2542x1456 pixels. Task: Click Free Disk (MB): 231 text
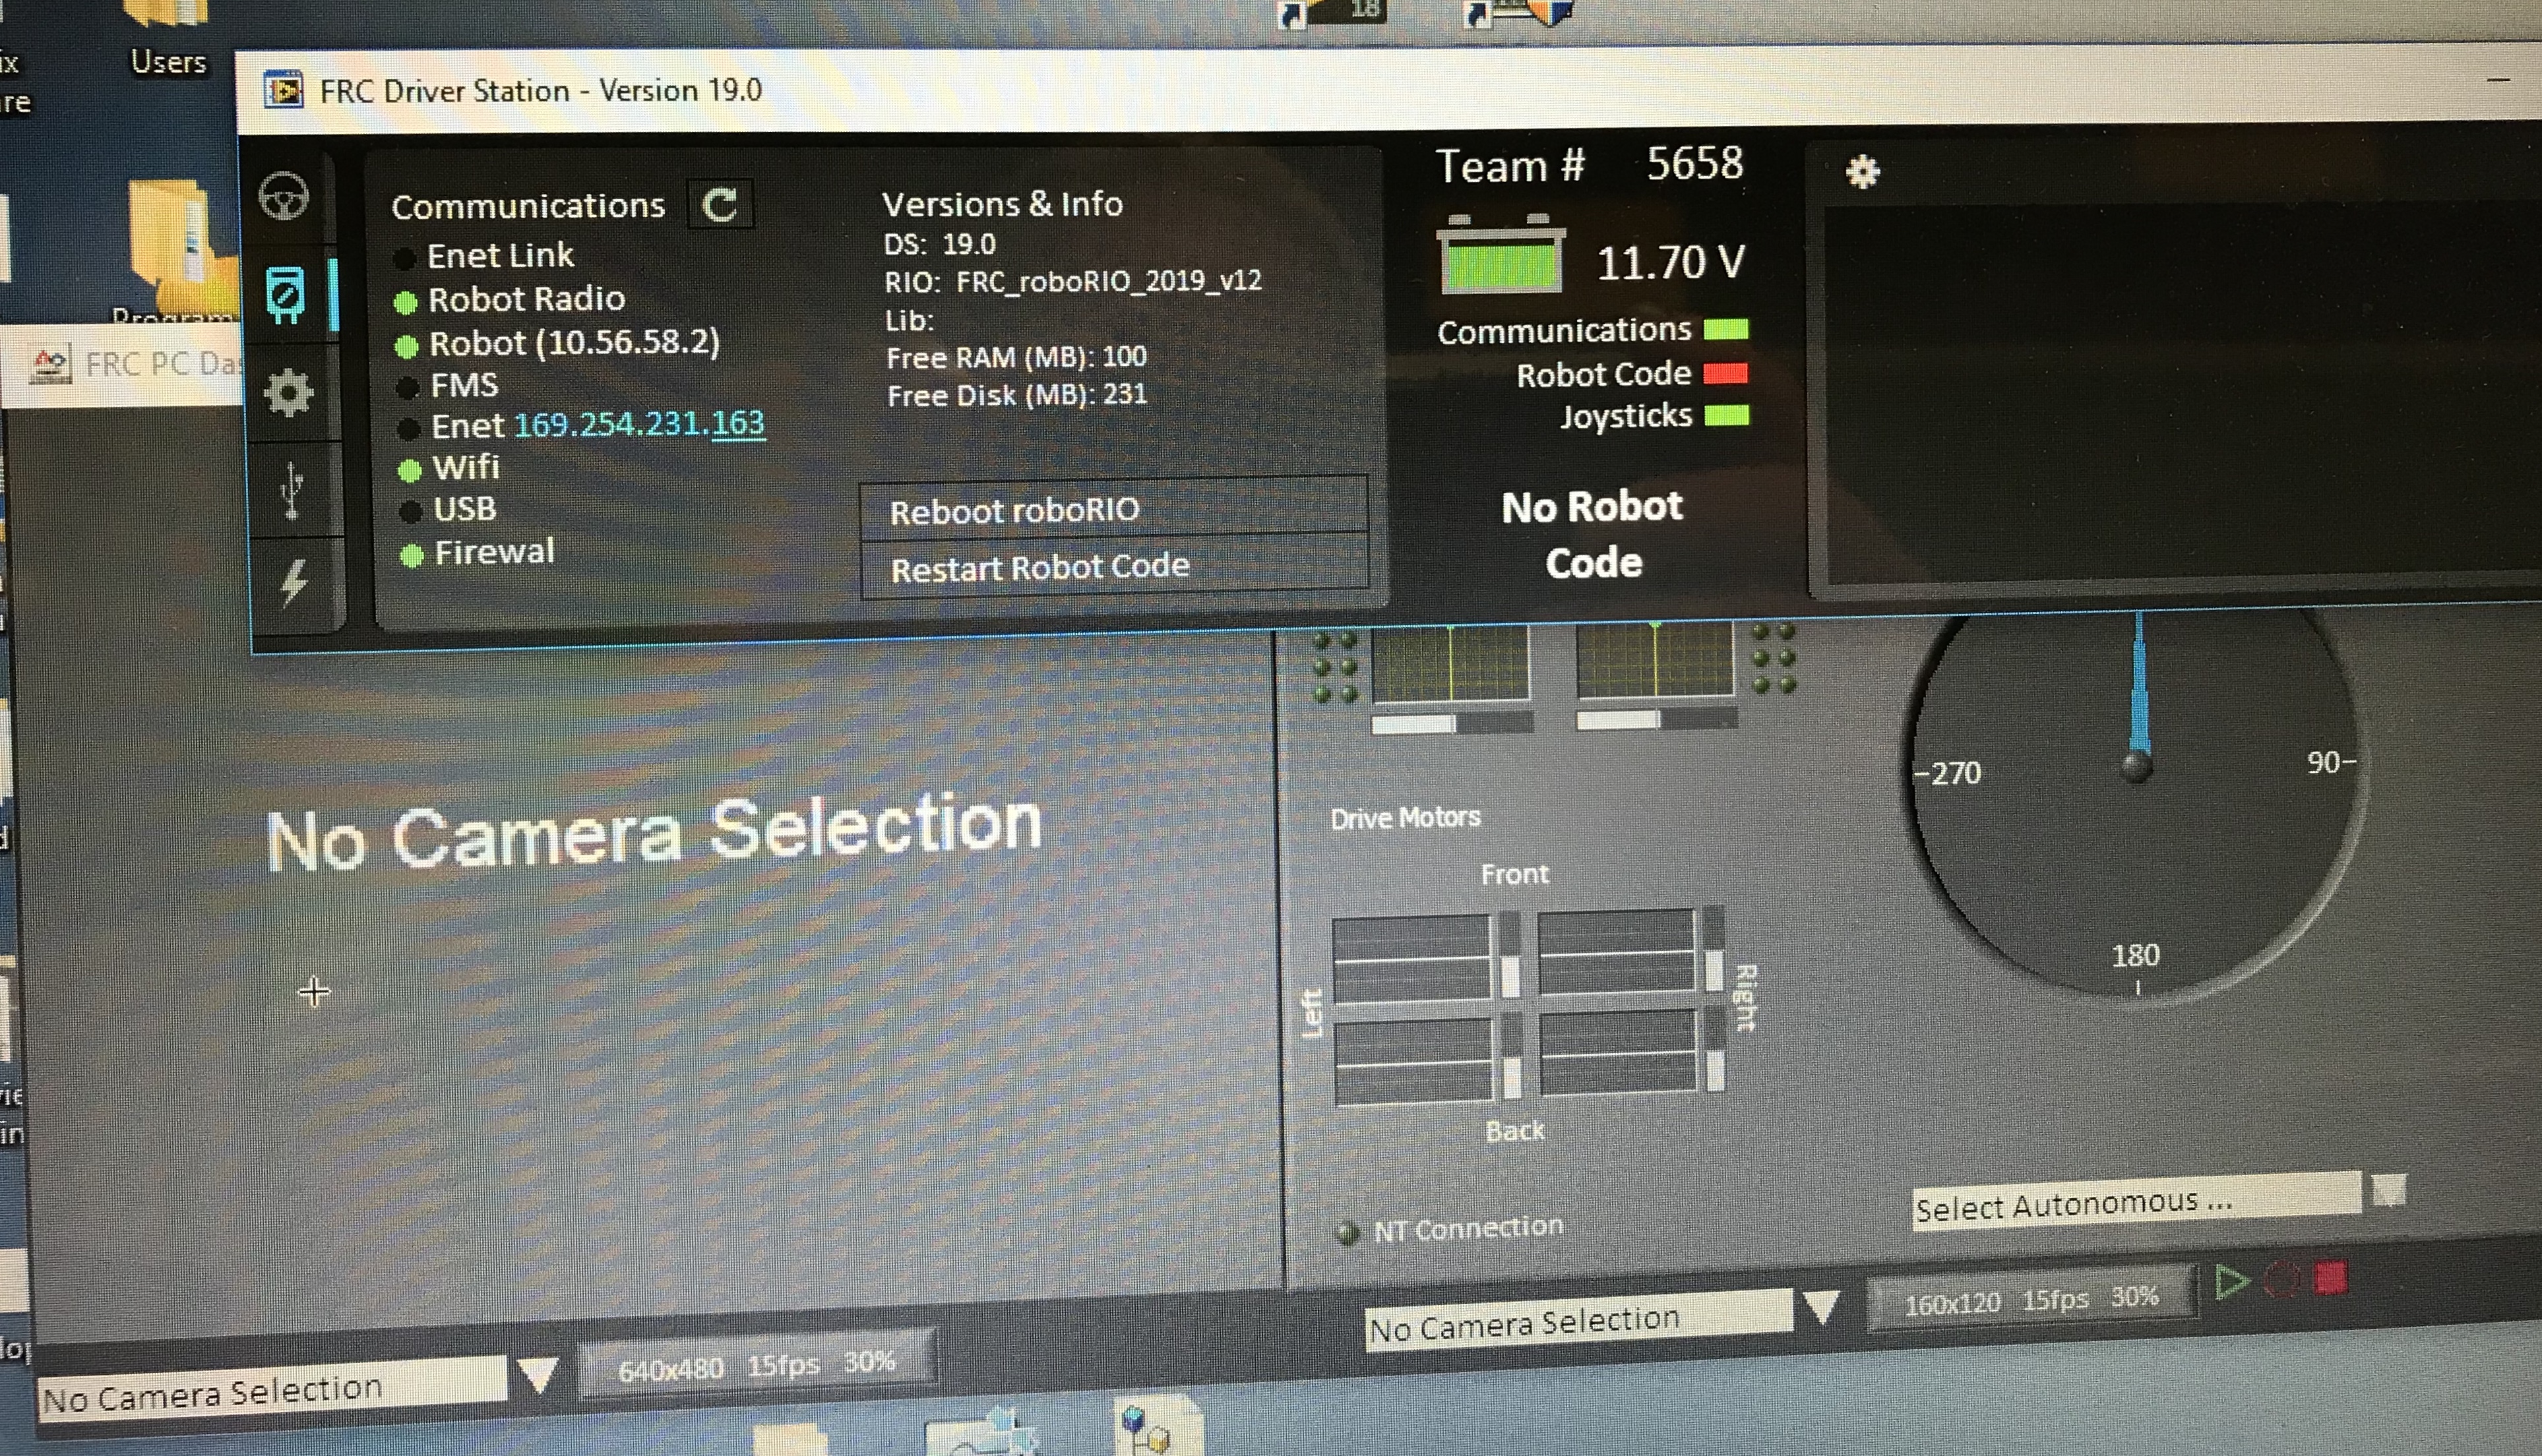[x=1017, y=395]
